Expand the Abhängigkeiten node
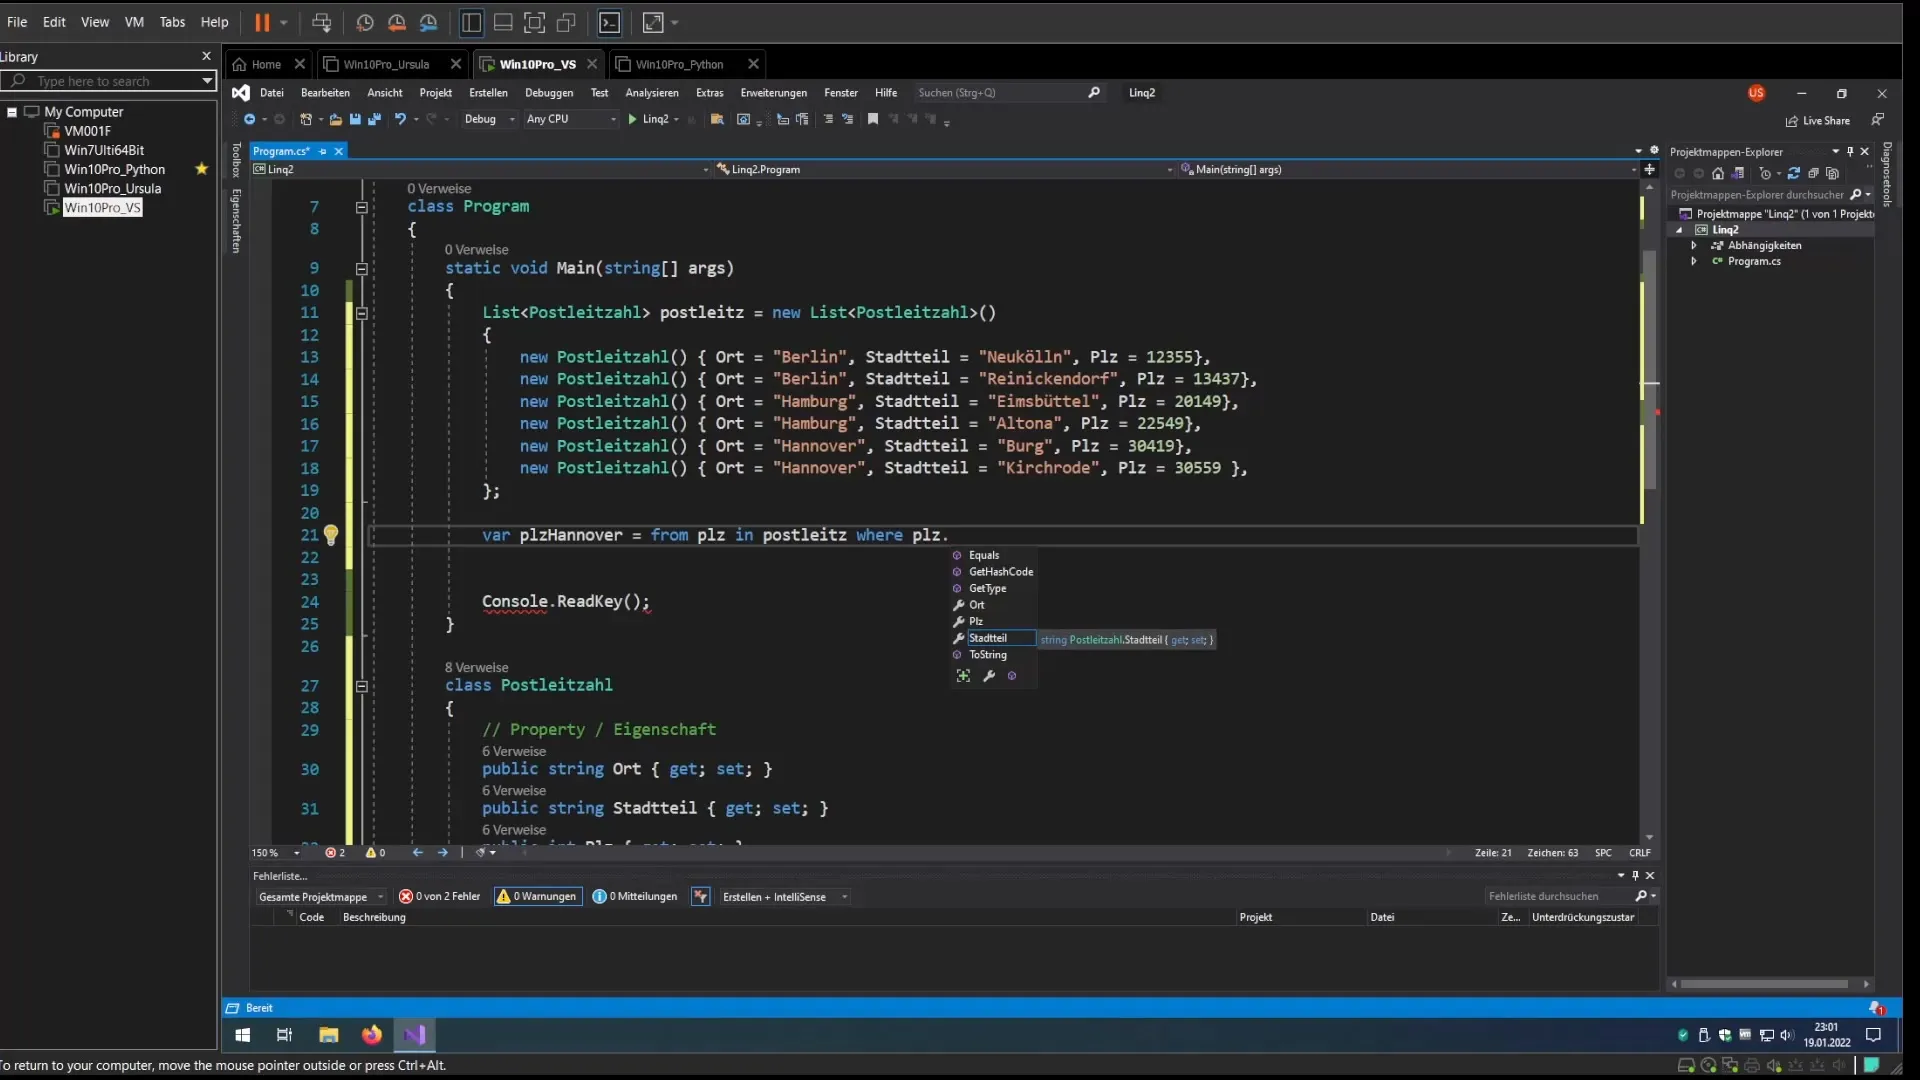The image size is (1920, 1080). tap(1694, 245)
